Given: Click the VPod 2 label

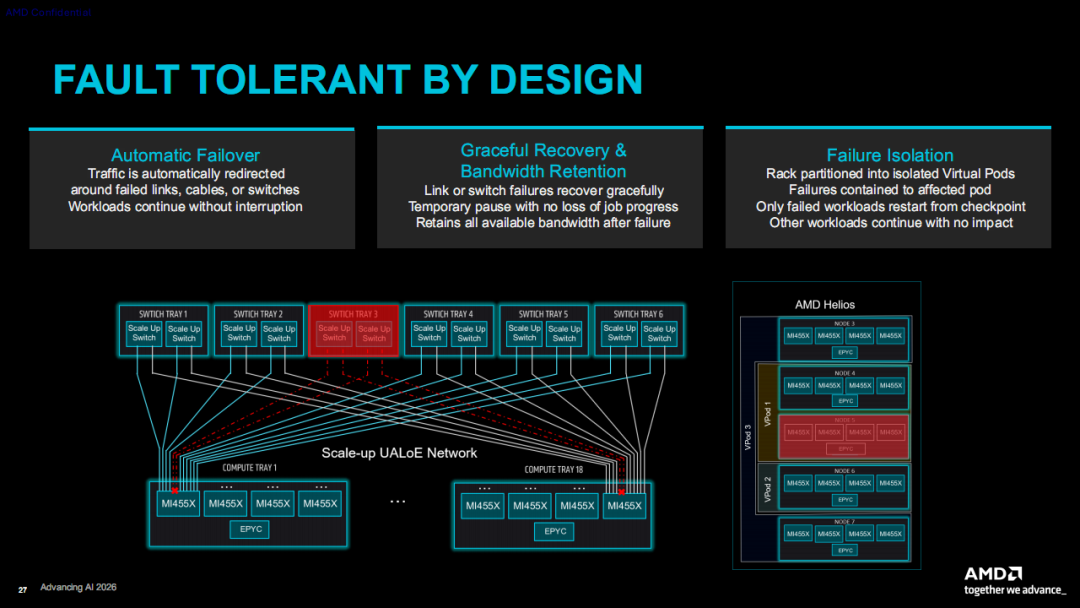Looking at the screenshot, I should click(767, 489).
